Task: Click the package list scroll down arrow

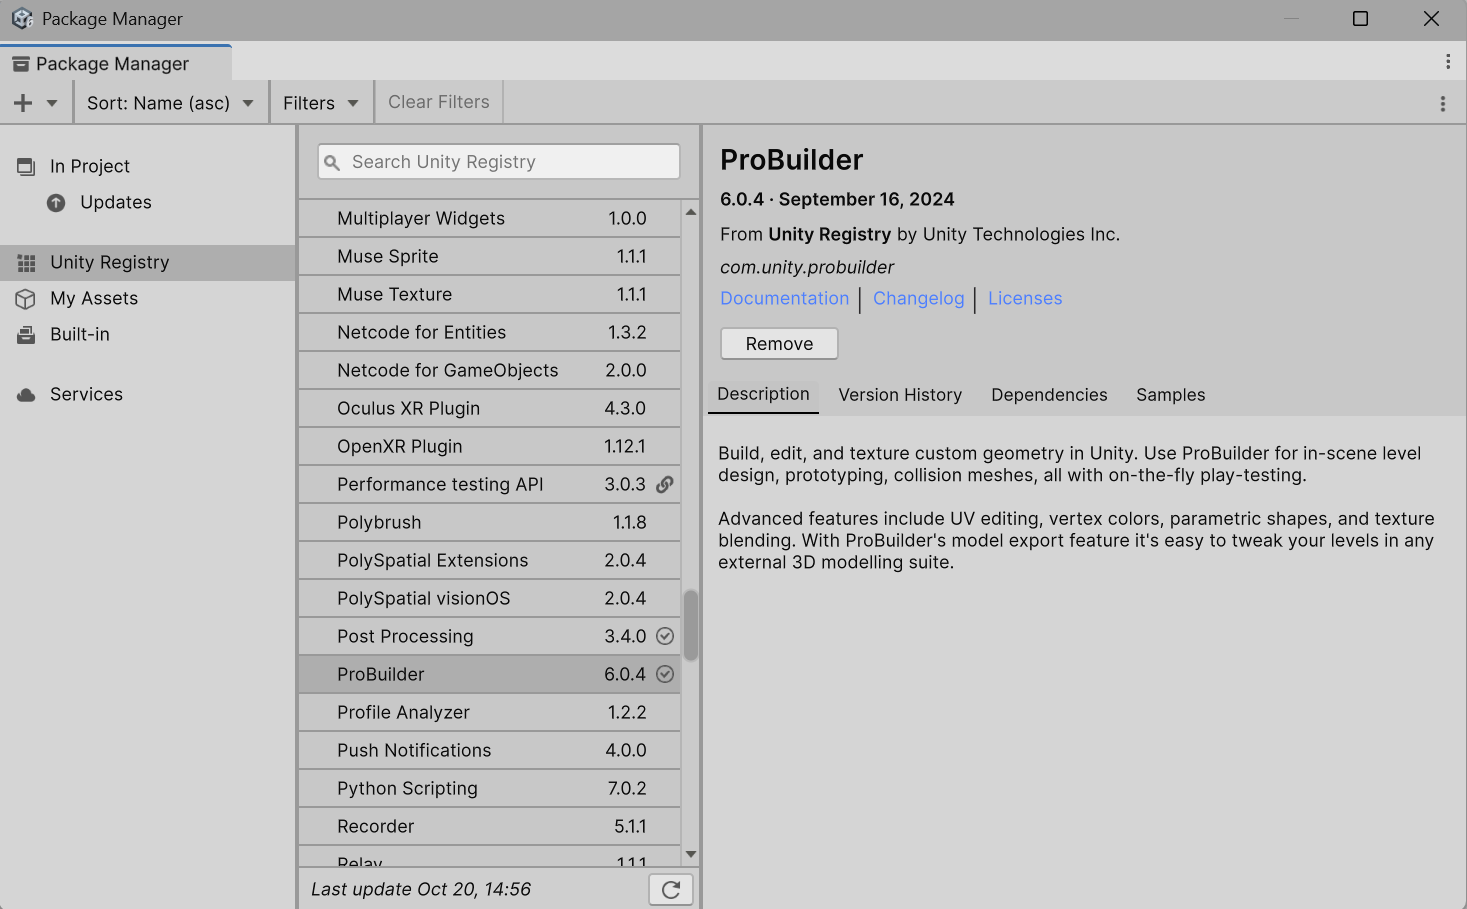Action: pos(691,854)
